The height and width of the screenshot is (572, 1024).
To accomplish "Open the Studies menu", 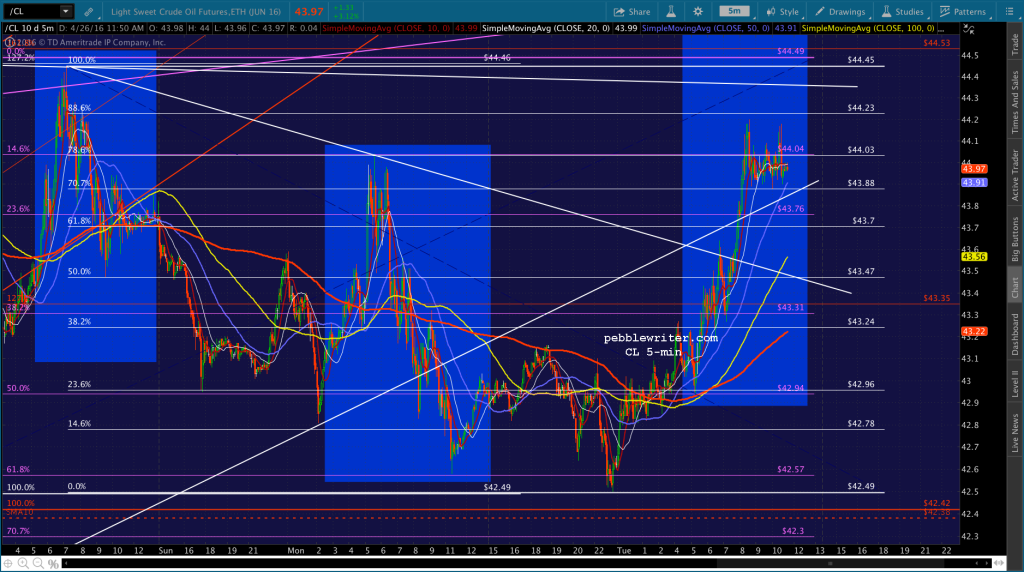I will (x=902, y=12).
